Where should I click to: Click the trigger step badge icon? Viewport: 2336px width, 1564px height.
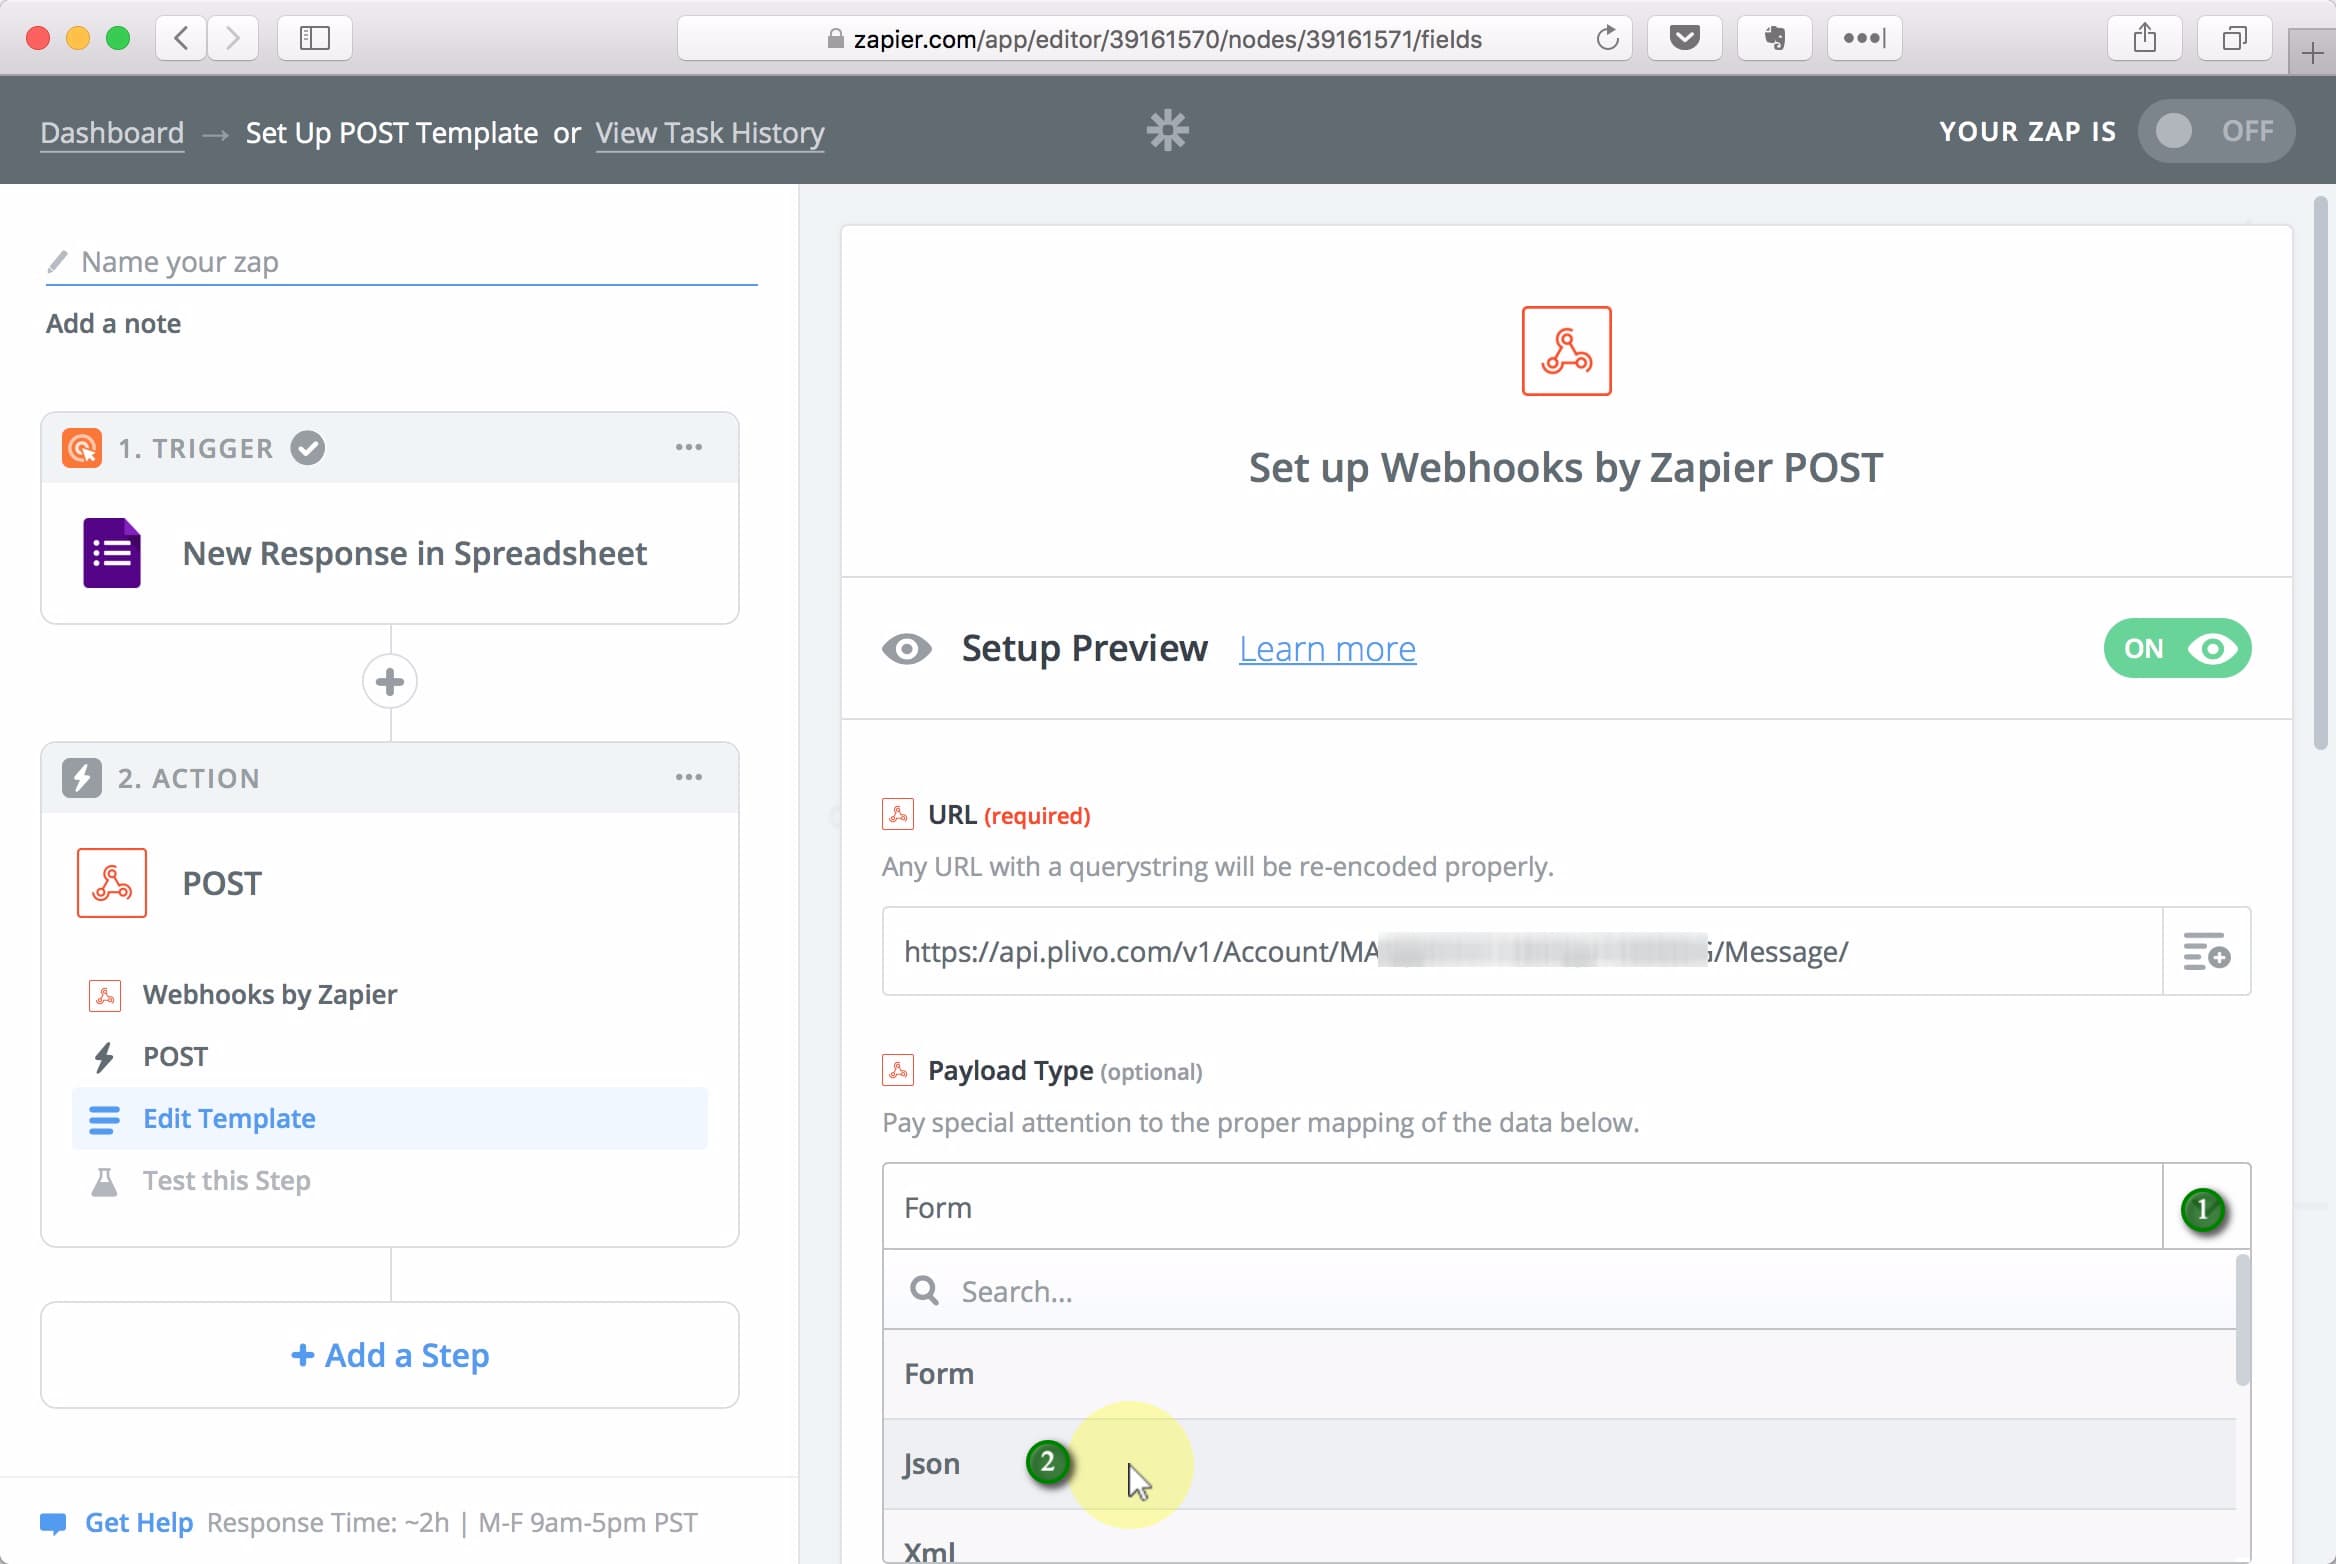pos(82,448)
